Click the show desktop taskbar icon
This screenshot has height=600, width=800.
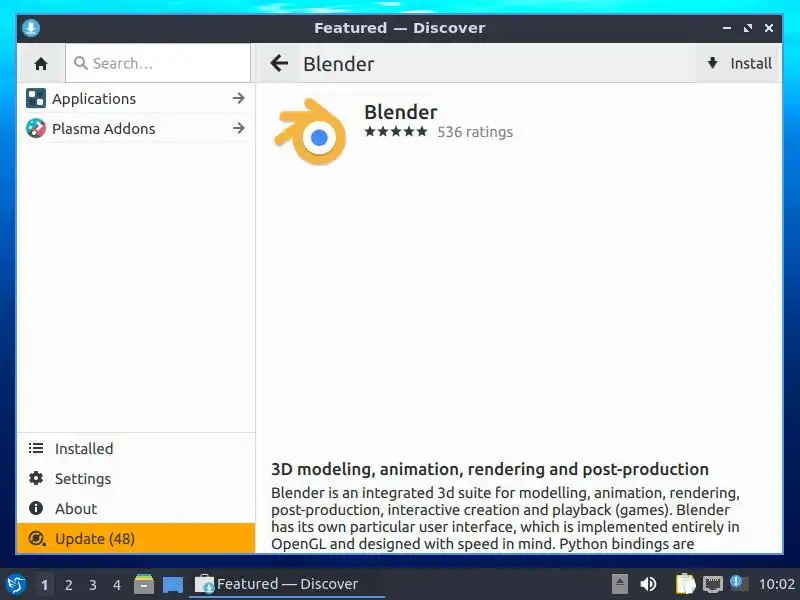(172, 585)
